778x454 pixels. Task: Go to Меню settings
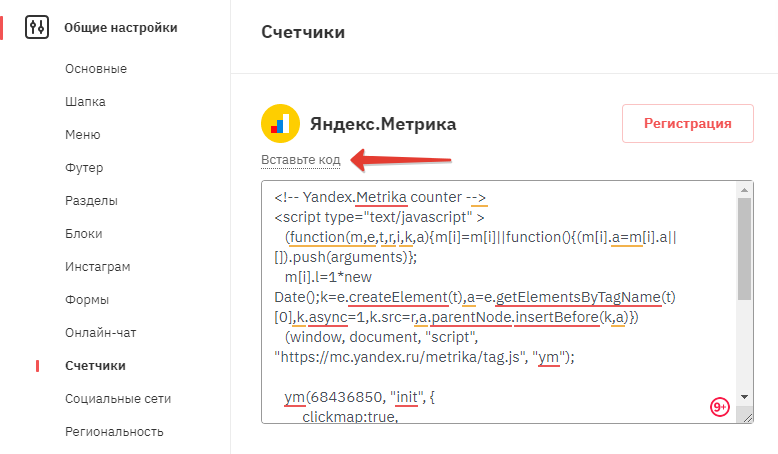83,135
